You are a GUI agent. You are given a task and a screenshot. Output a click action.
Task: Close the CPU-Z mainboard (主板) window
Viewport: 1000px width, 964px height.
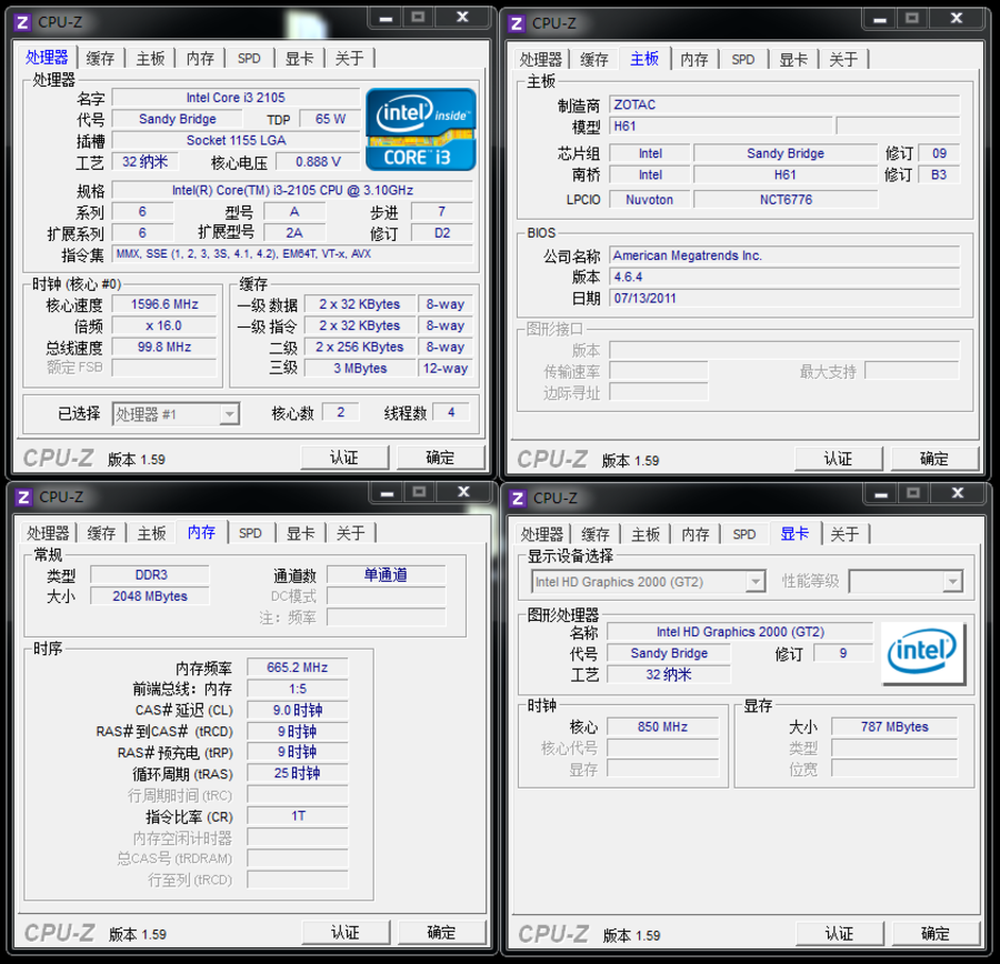(x=957, y=18)
